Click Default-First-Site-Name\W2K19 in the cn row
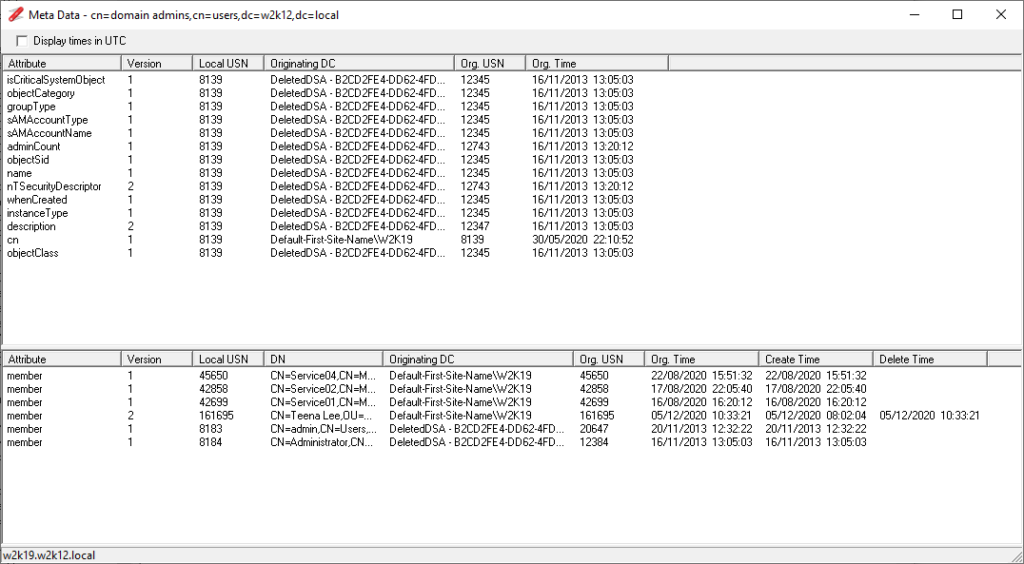 coord(341,240)
